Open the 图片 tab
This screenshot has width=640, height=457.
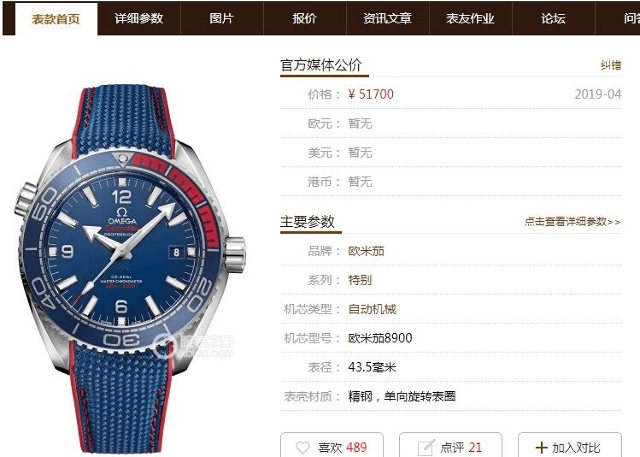click(x=222, y=18)
